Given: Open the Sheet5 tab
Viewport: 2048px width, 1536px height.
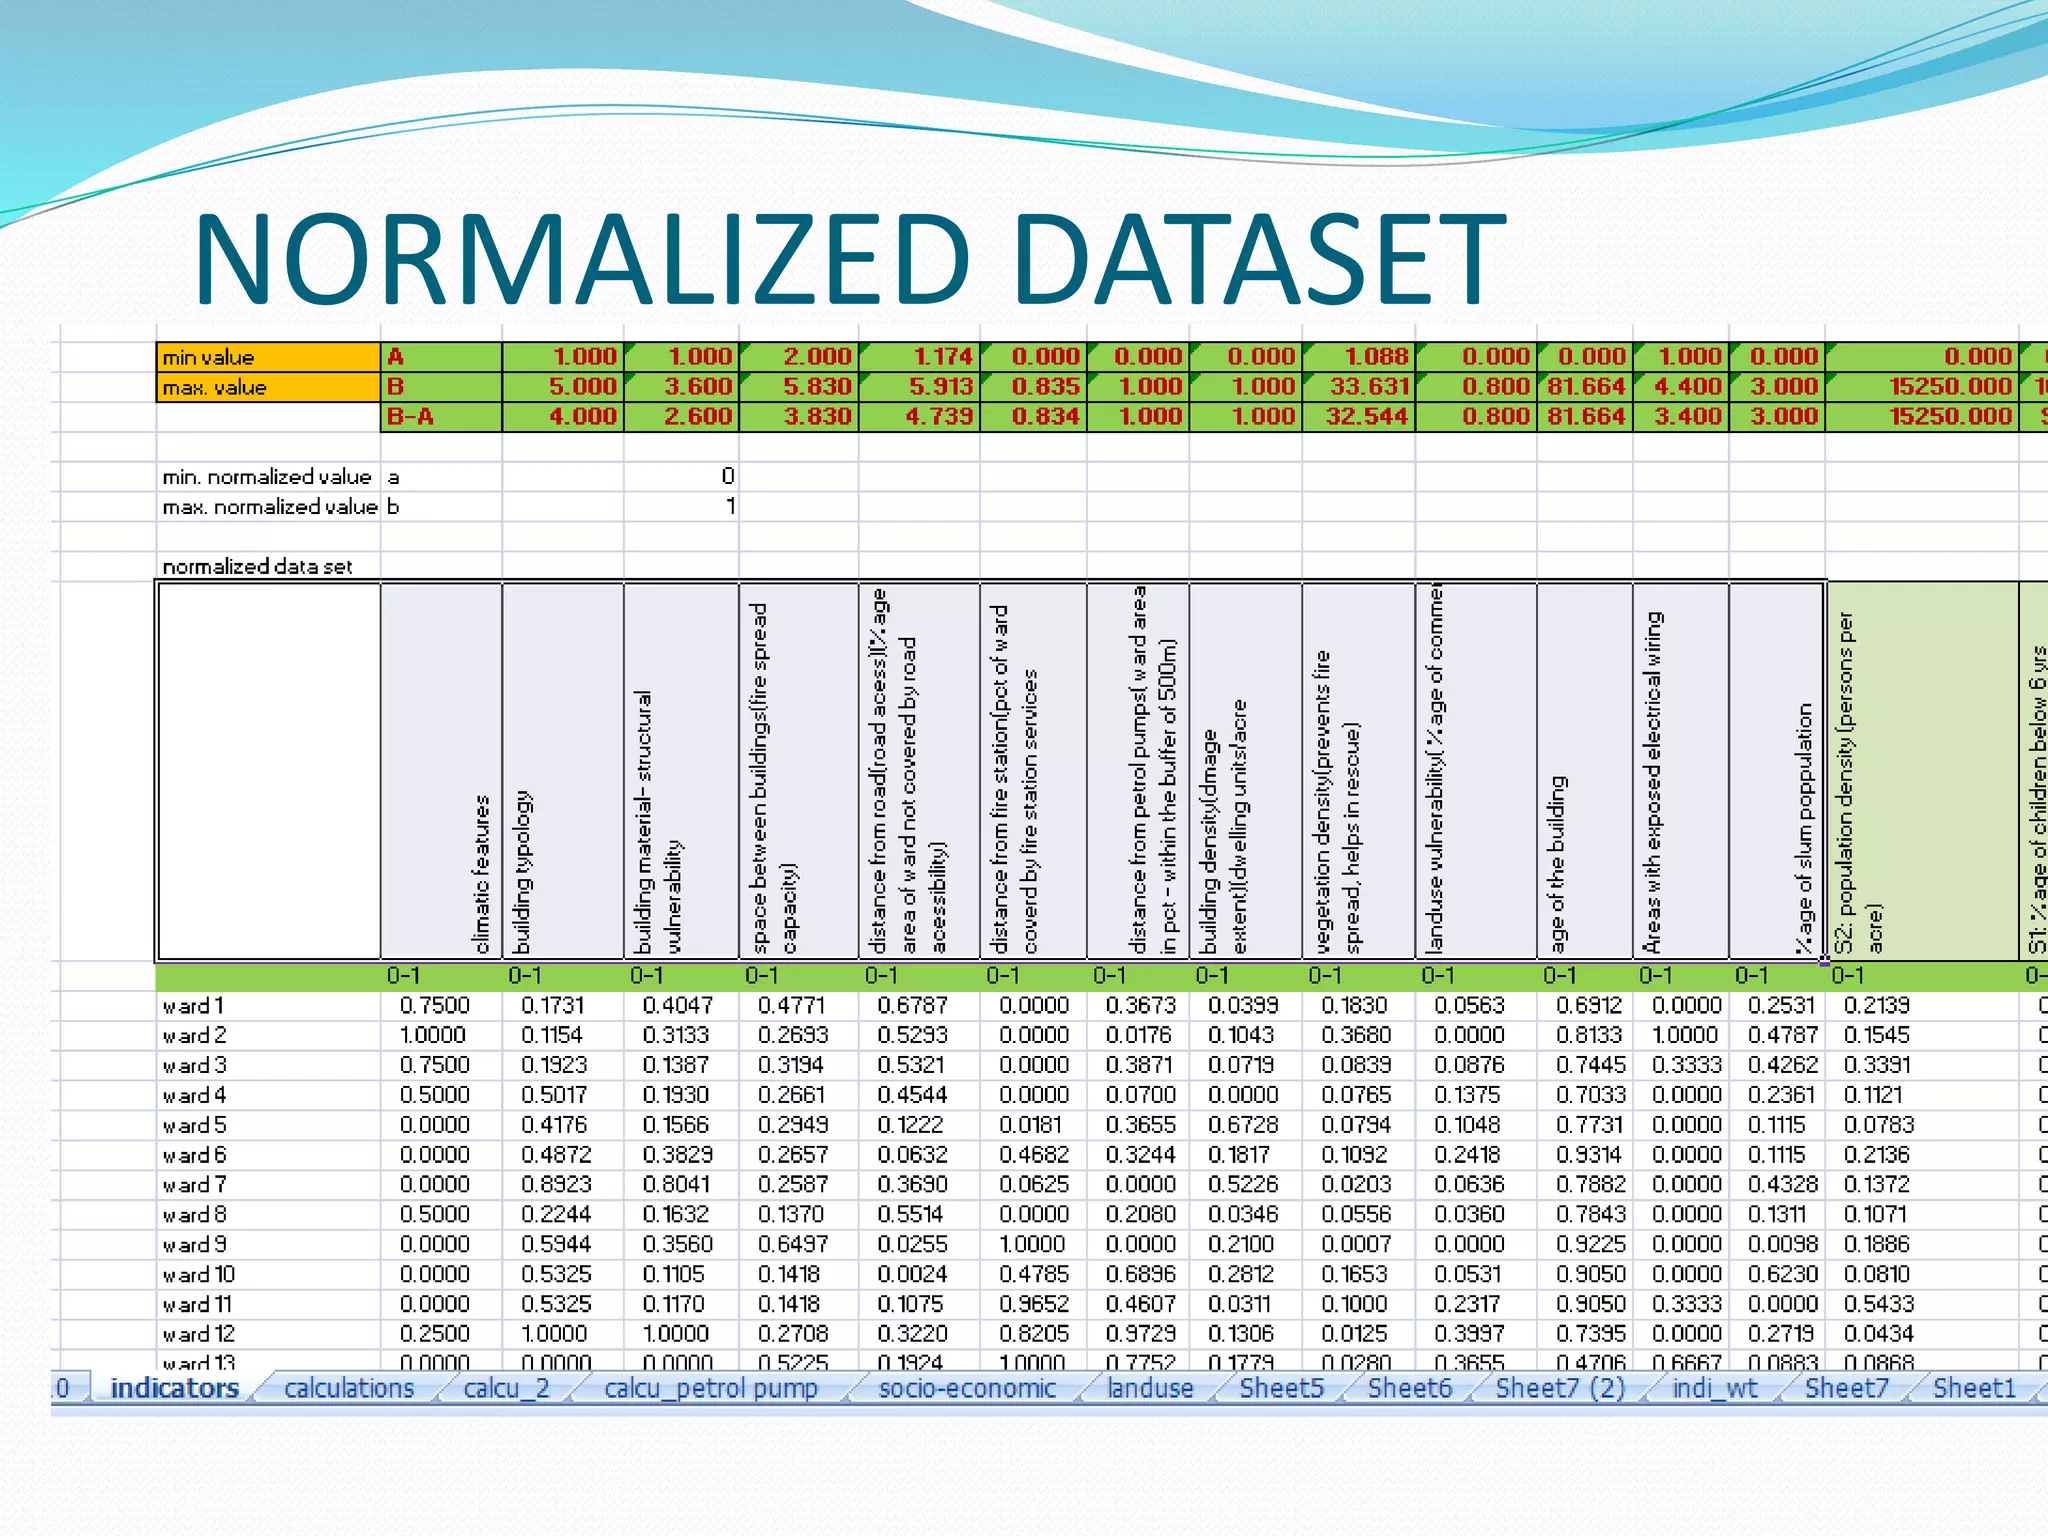Looking at the screenshot, I should pos(1281,1388).
